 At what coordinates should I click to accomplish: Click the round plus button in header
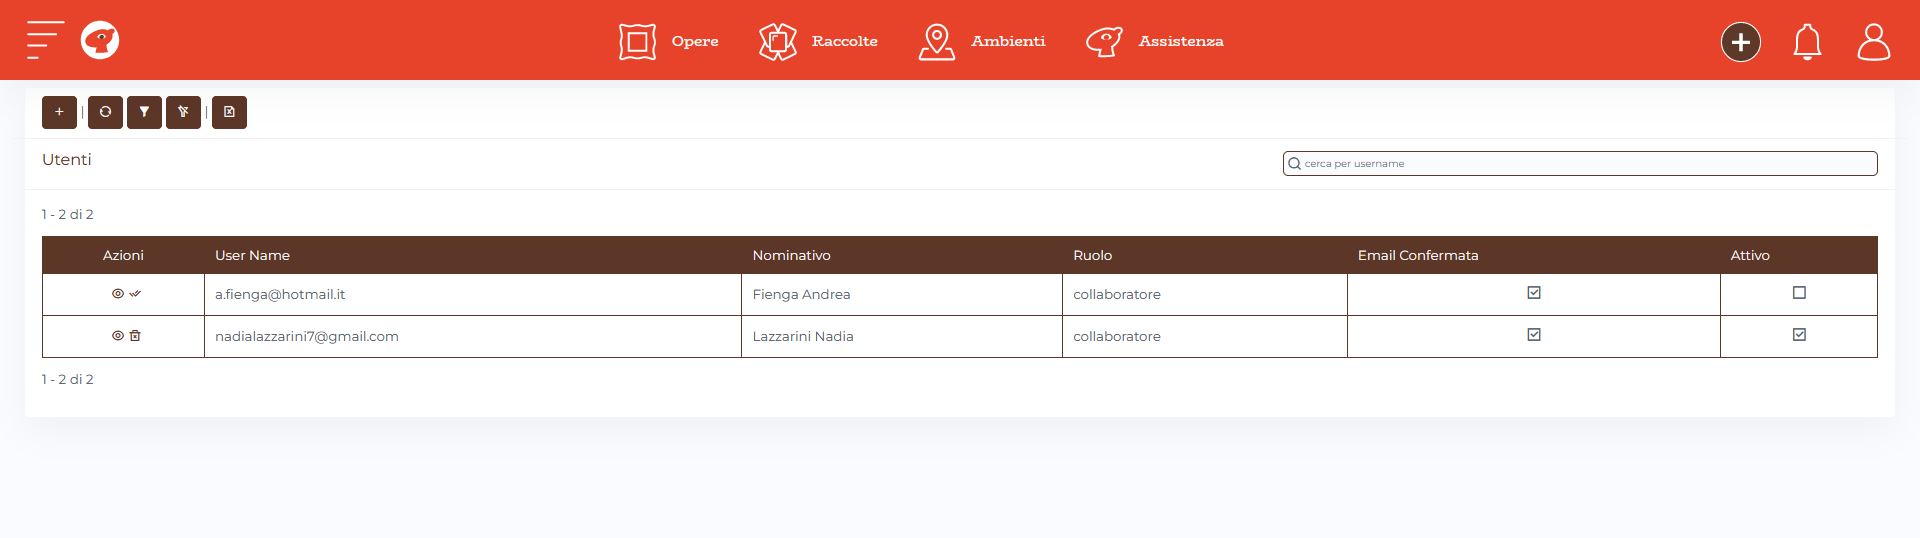pos(1740,41)
